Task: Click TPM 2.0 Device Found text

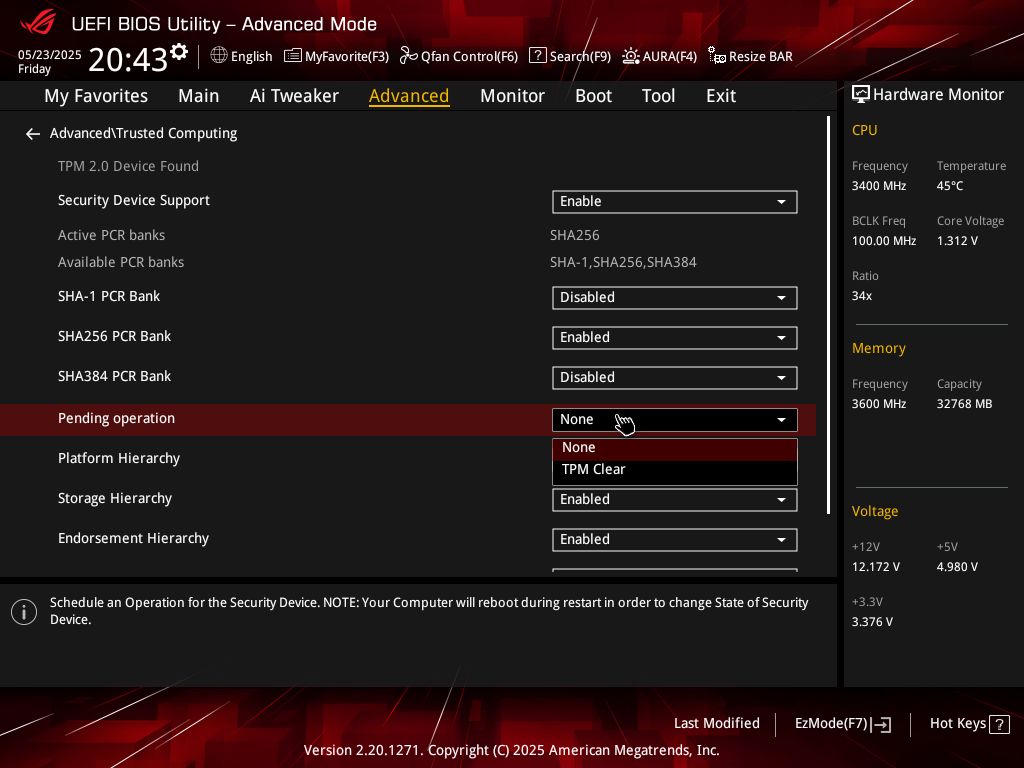Action: point(128,167)
